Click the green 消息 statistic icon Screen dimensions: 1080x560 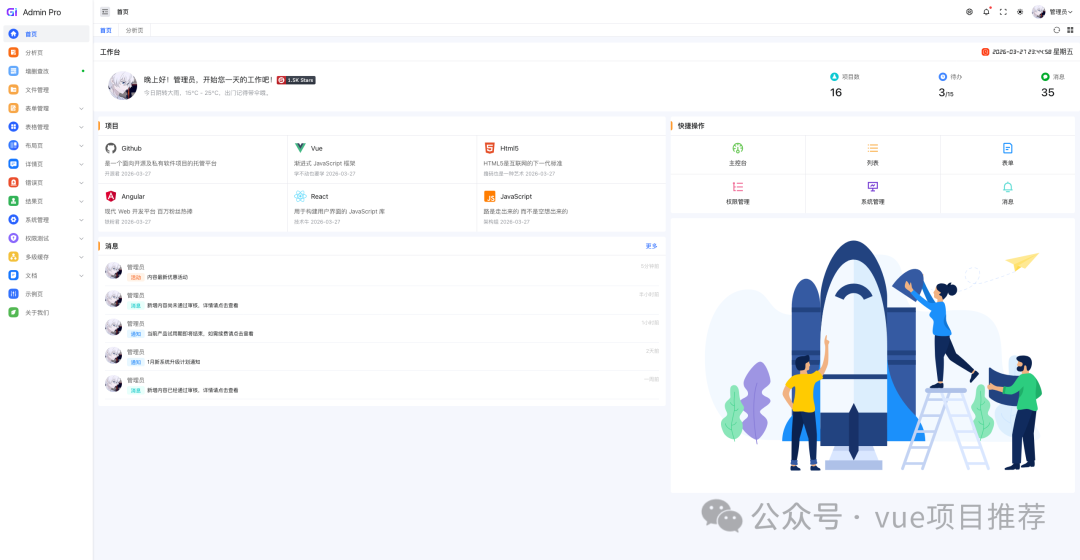pos(1045,76)
